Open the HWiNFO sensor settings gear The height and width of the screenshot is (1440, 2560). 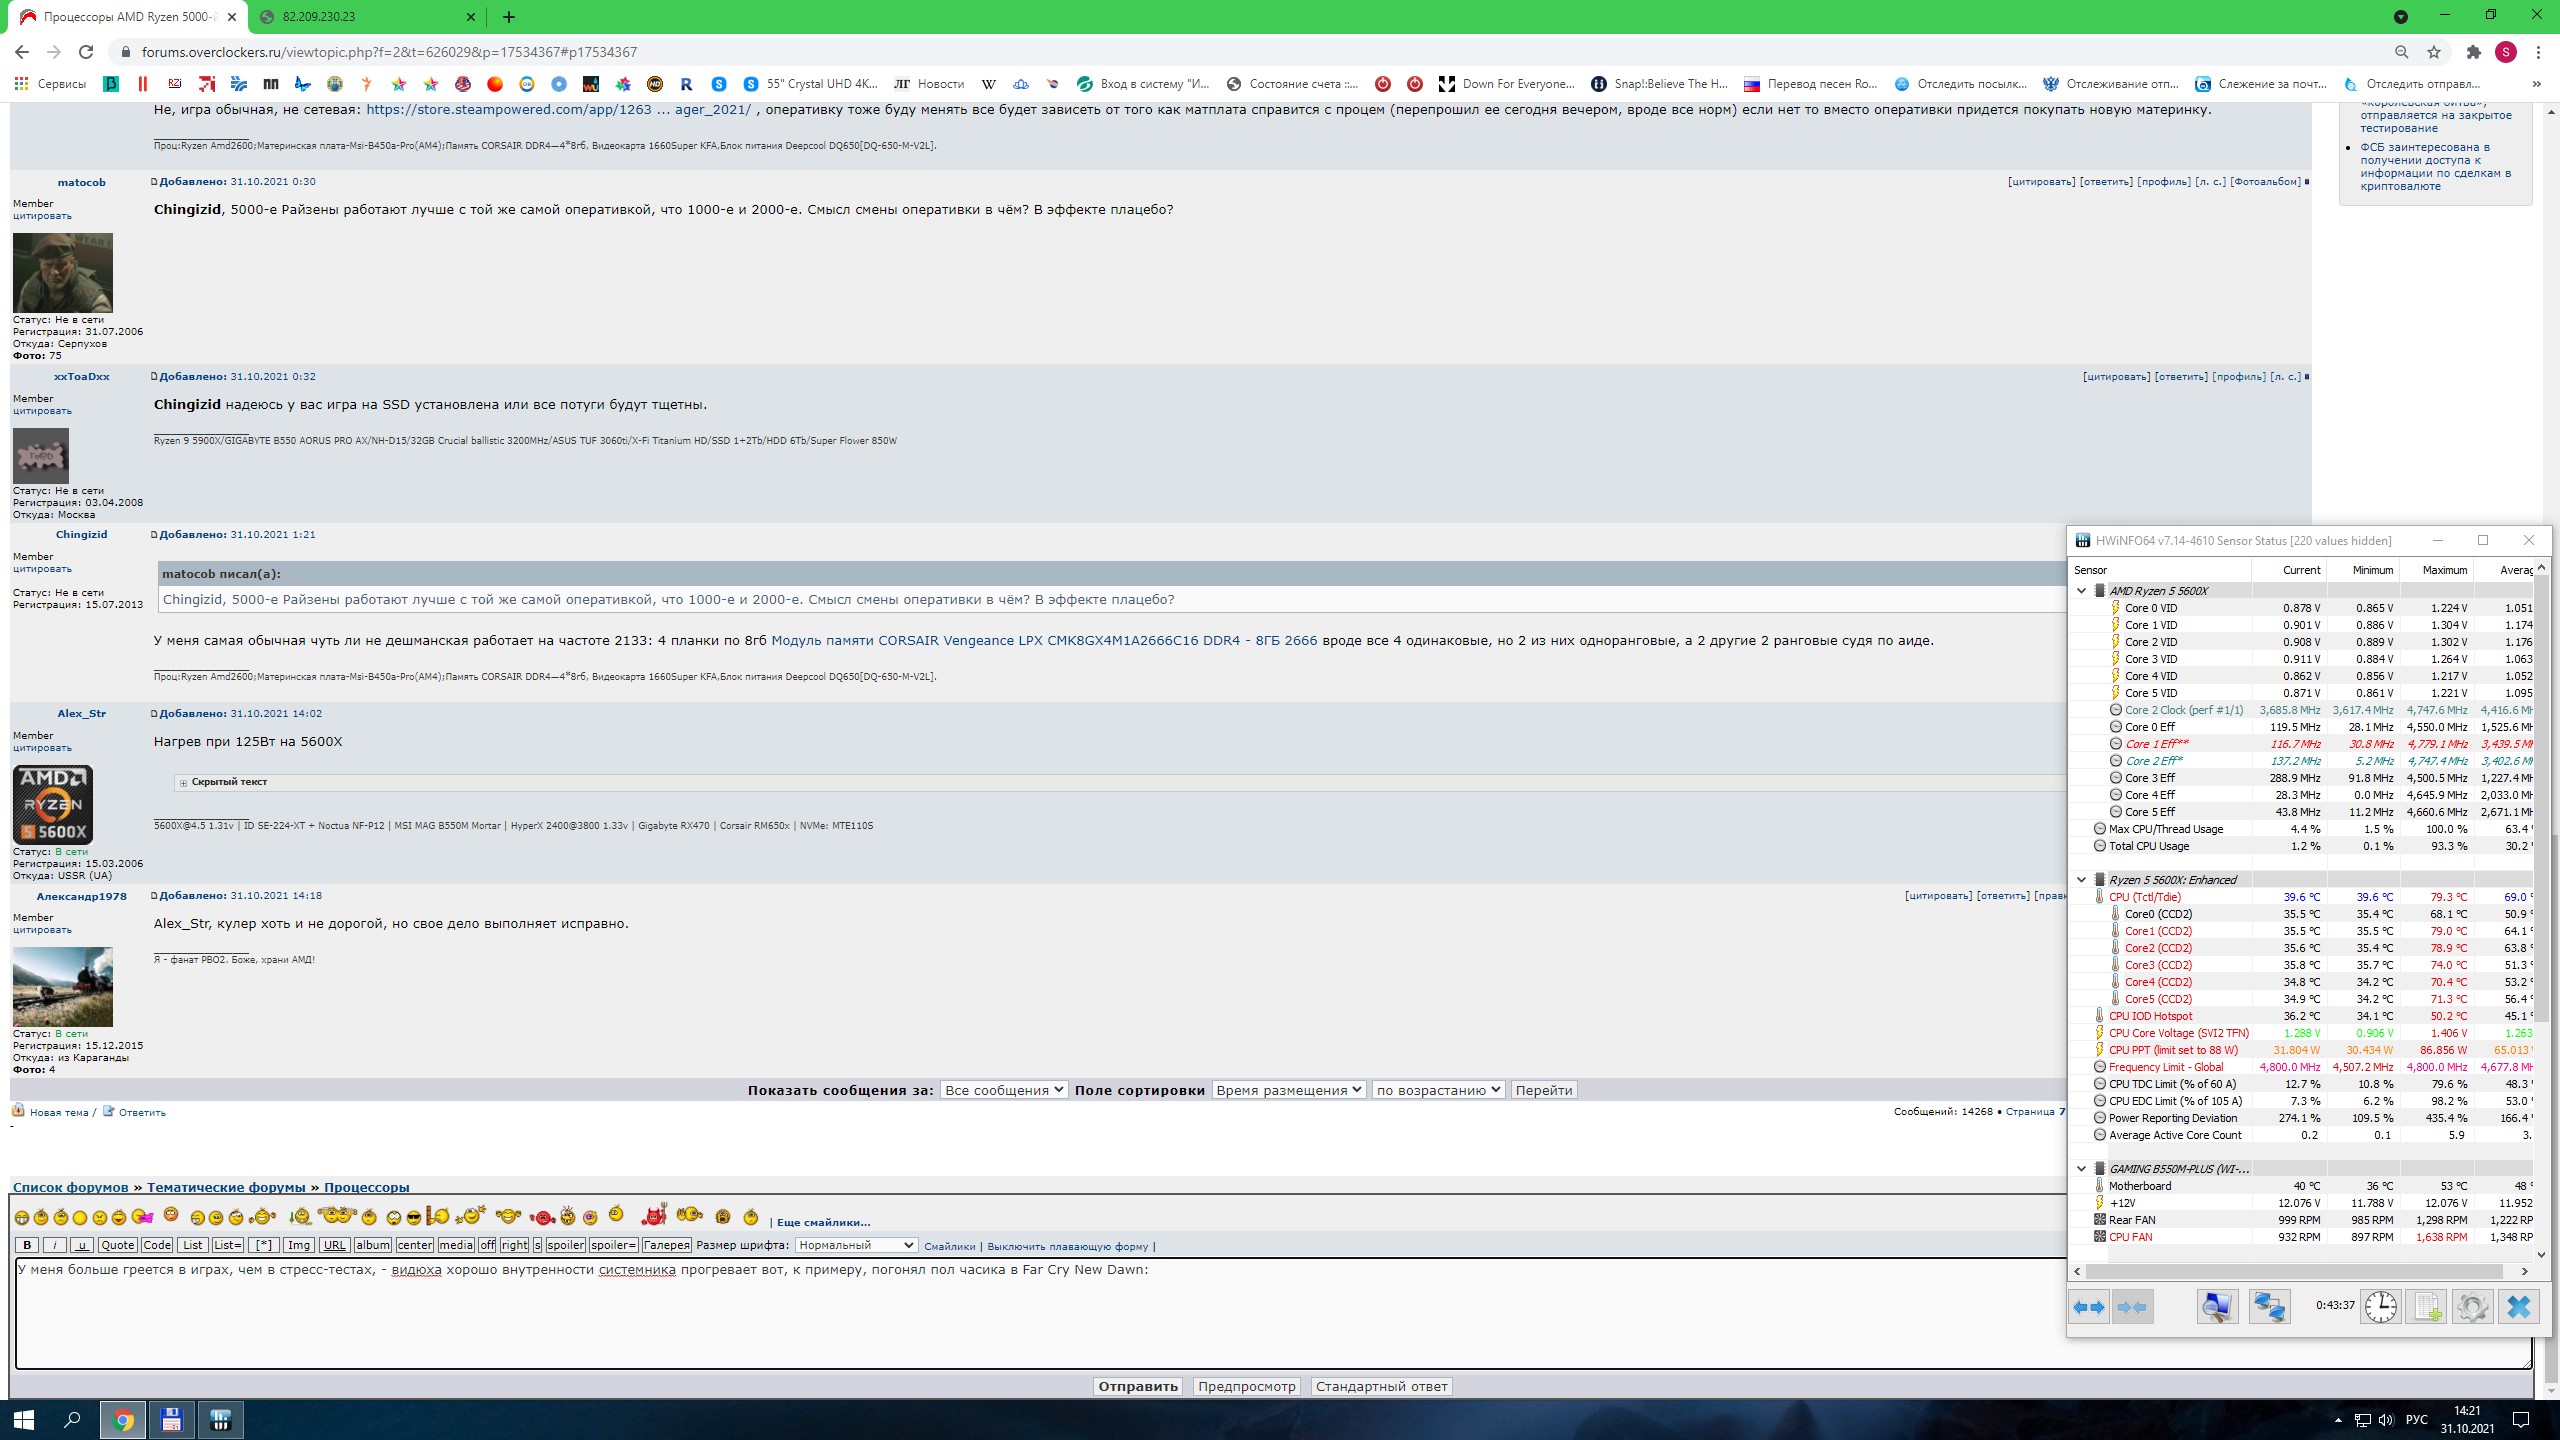[2472, 1307]
